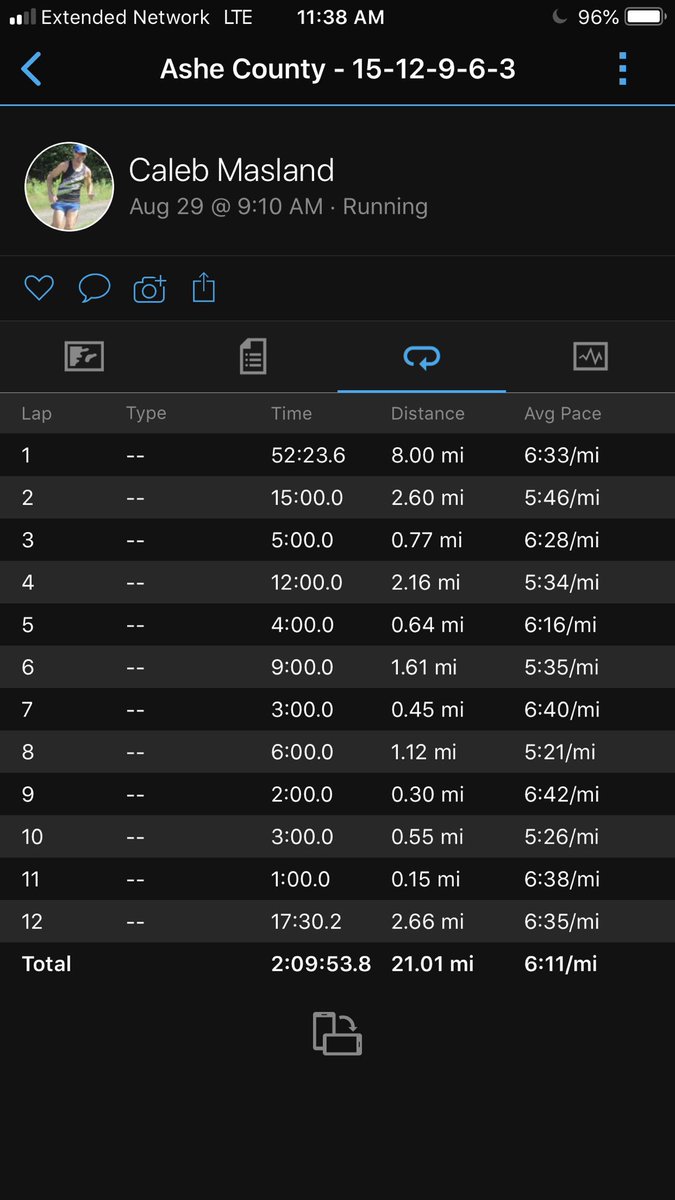
Task: Select lap 2 time 15:00.0
Action: click(x=307, y=497)
